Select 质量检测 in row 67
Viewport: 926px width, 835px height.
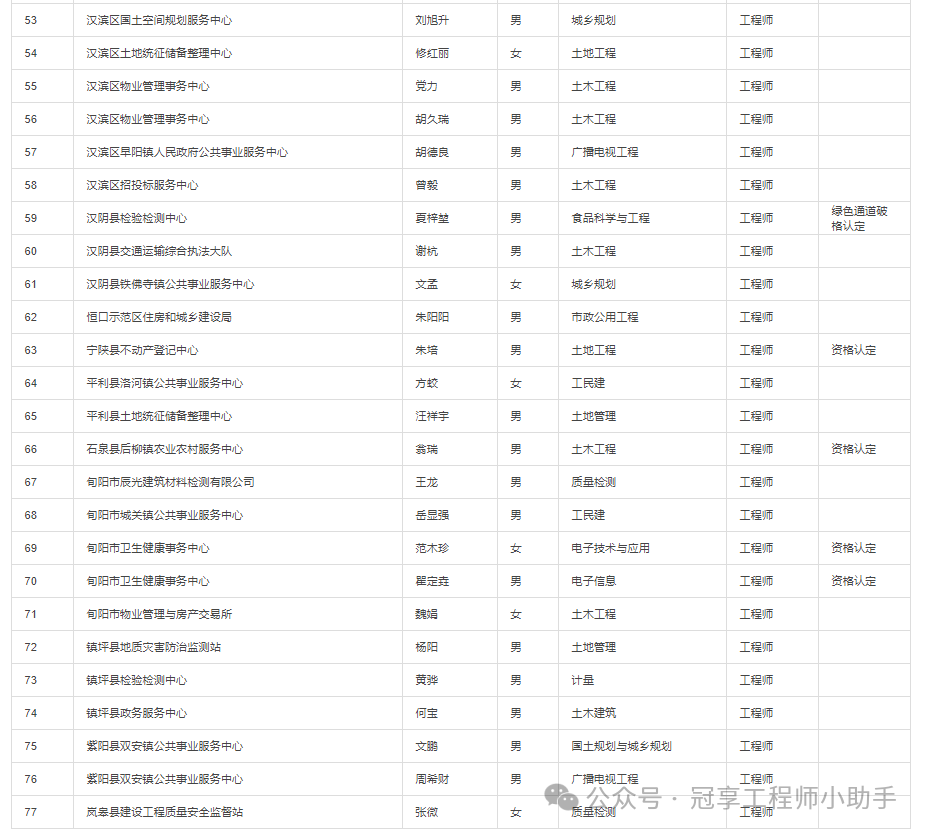(594, 483)
